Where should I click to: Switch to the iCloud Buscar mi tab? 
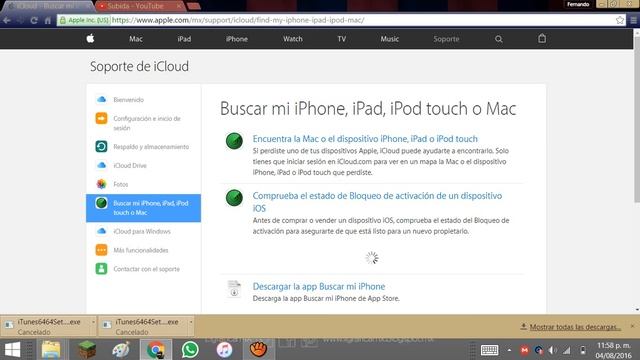click(49, 6)
